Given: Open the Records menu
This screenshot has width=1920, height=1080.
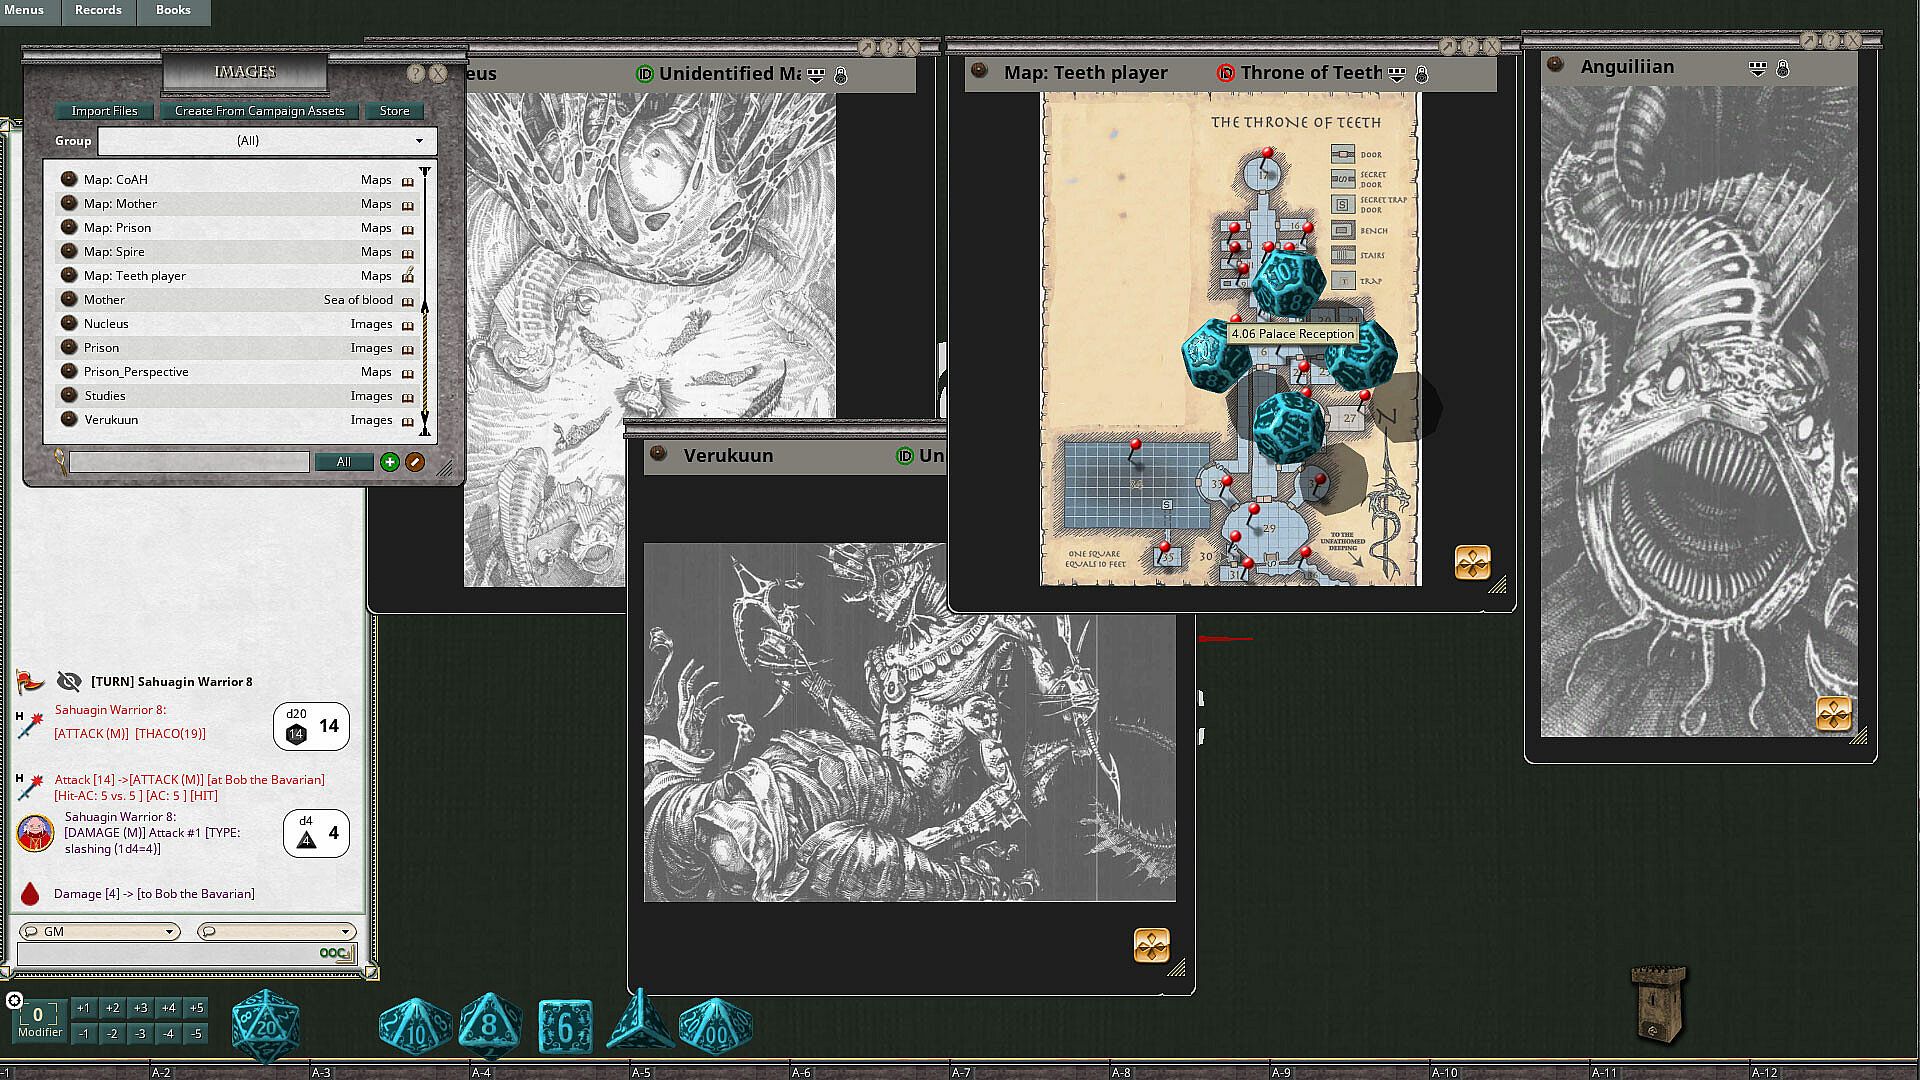Looking at the screenshot, I should click(x=98, y=10).
